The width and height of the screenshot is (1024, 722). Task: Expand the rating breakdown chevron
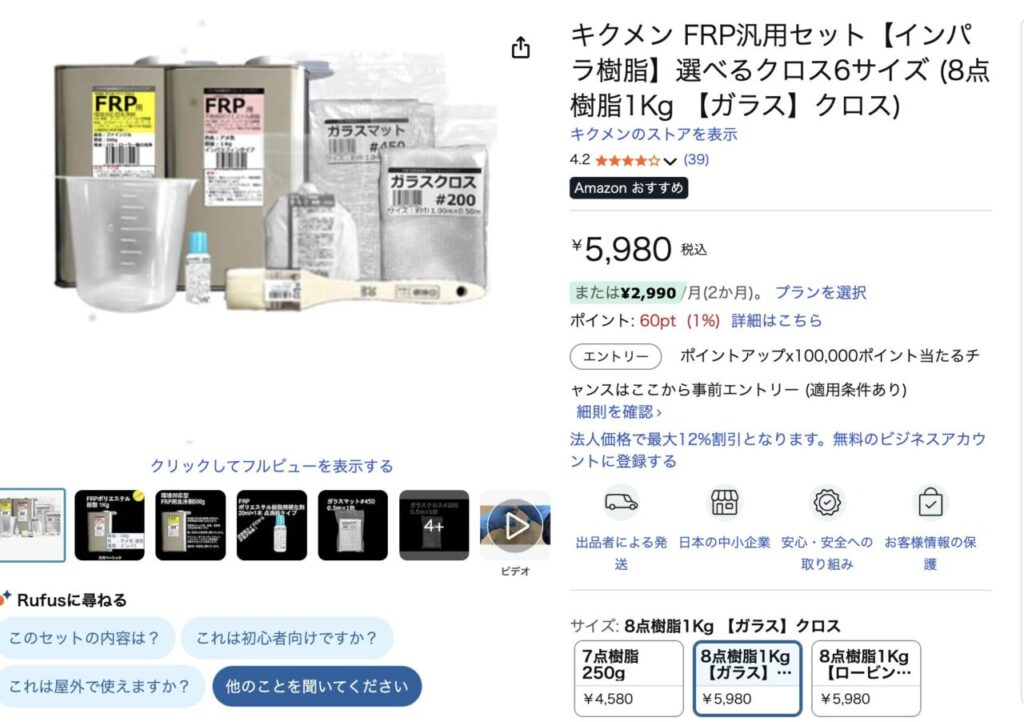670,161
